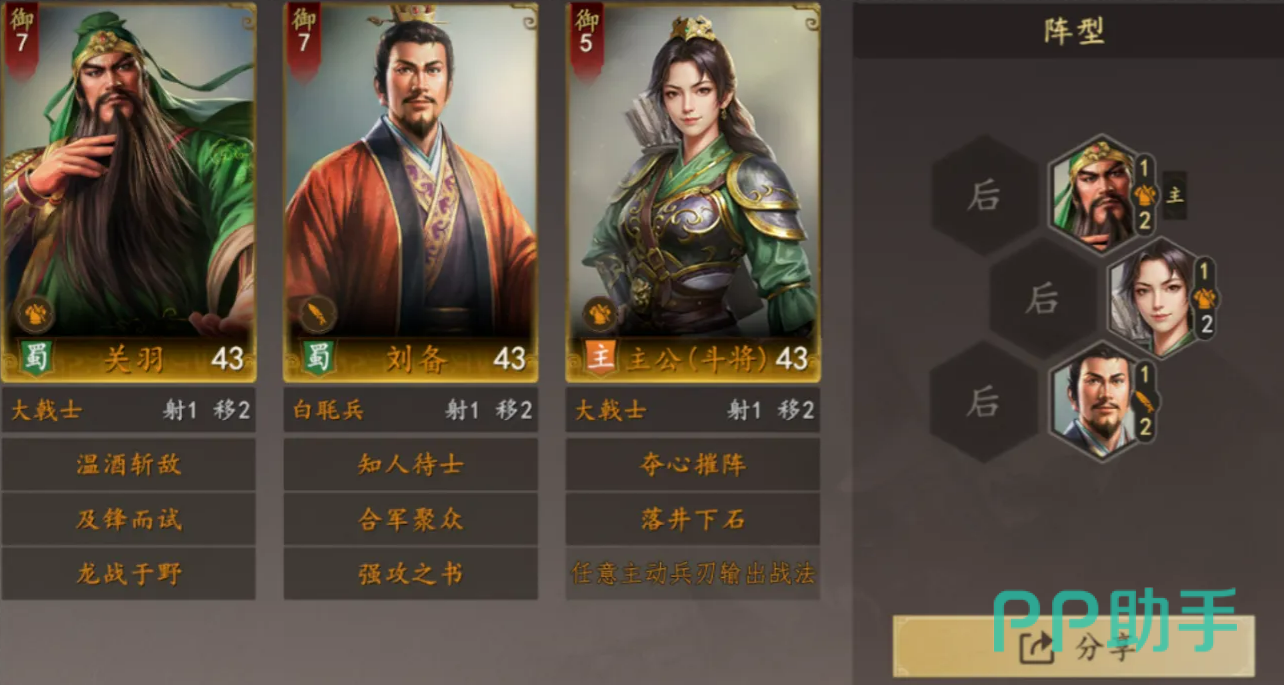This screenshot has width=1284, height=685.
Task: Open the 知人待士 skill
Action: 411,465
